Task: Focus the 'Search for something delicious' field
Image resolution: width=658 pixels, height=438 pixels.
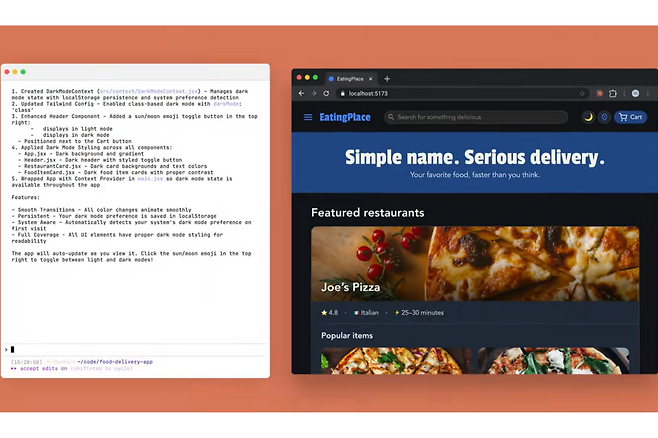Action: click(476, 117)
